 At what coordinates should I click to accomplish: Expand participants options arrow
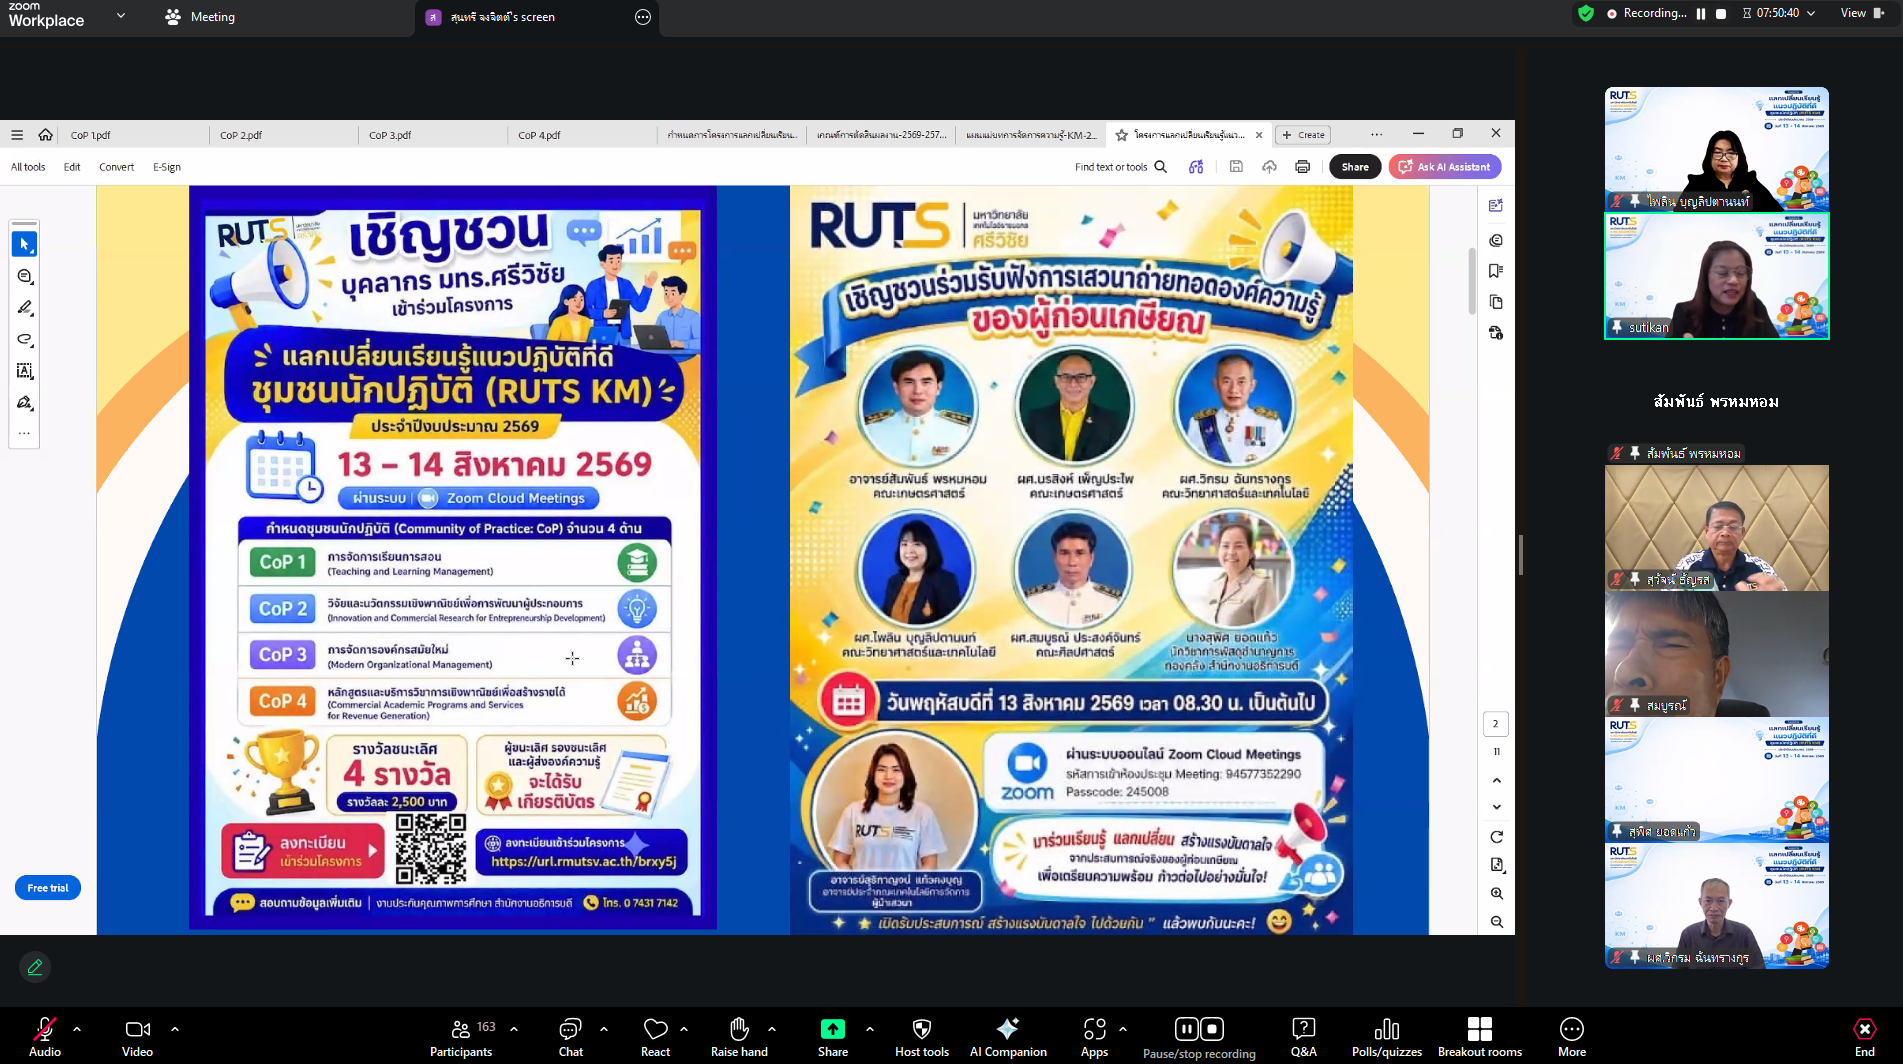[514, 1028]
